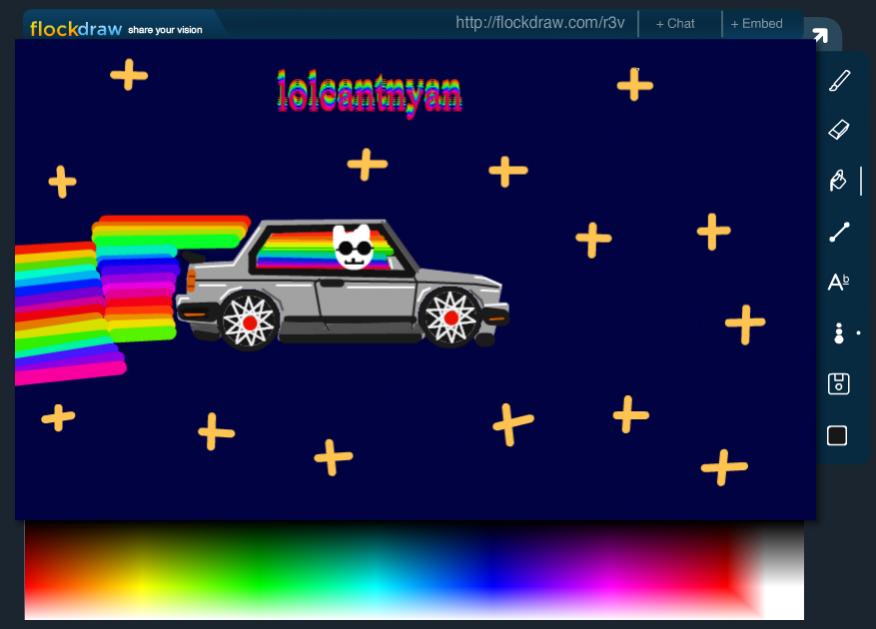Select the Pencil drawing tool
Image resolution: width=876 pixels, height=629 pixels.
tap(839, 80)
